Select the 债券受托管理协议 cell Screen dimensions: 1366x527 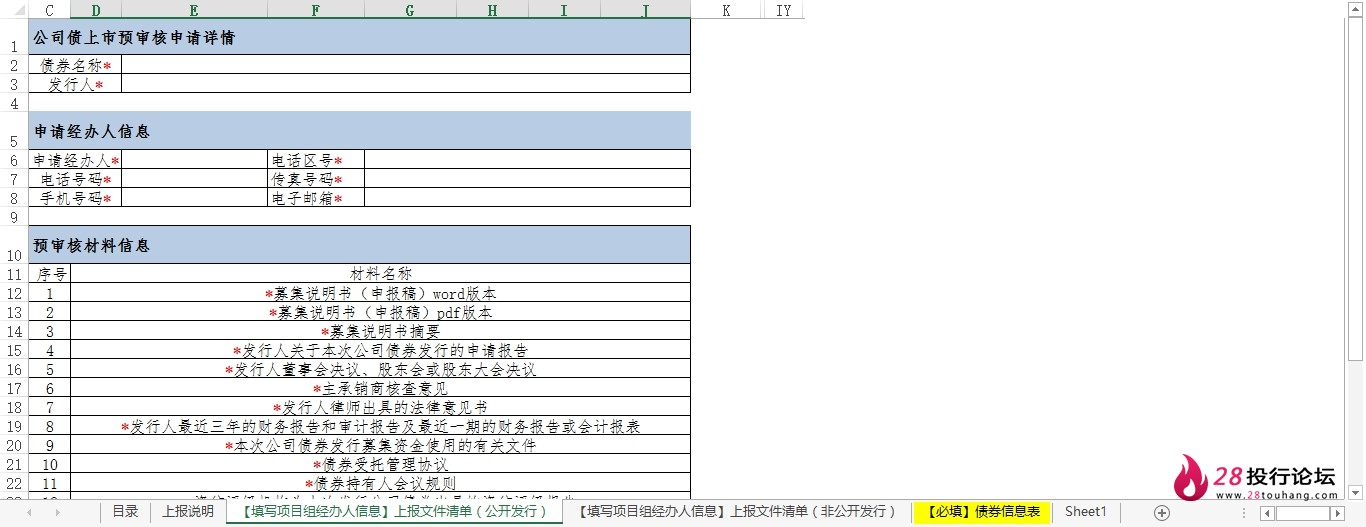[x=380, y=464]
